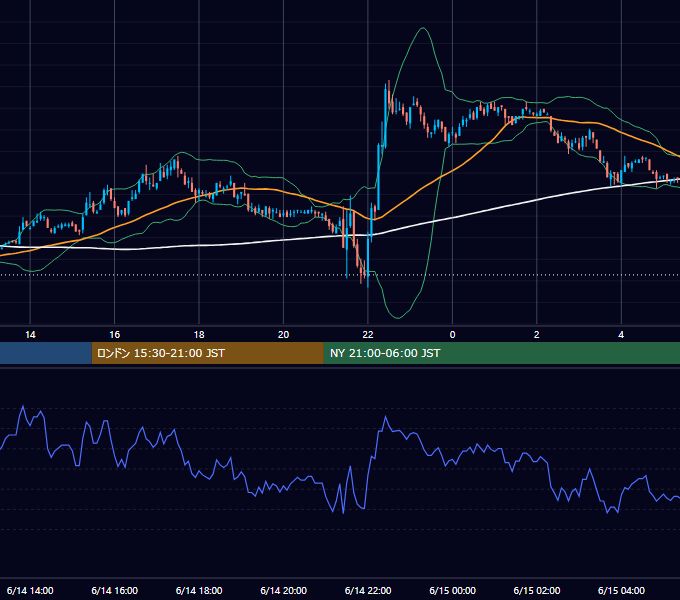Click the 22 hour label on price chart axis
The width and height of the screenshot is (680, 600).
368,335
